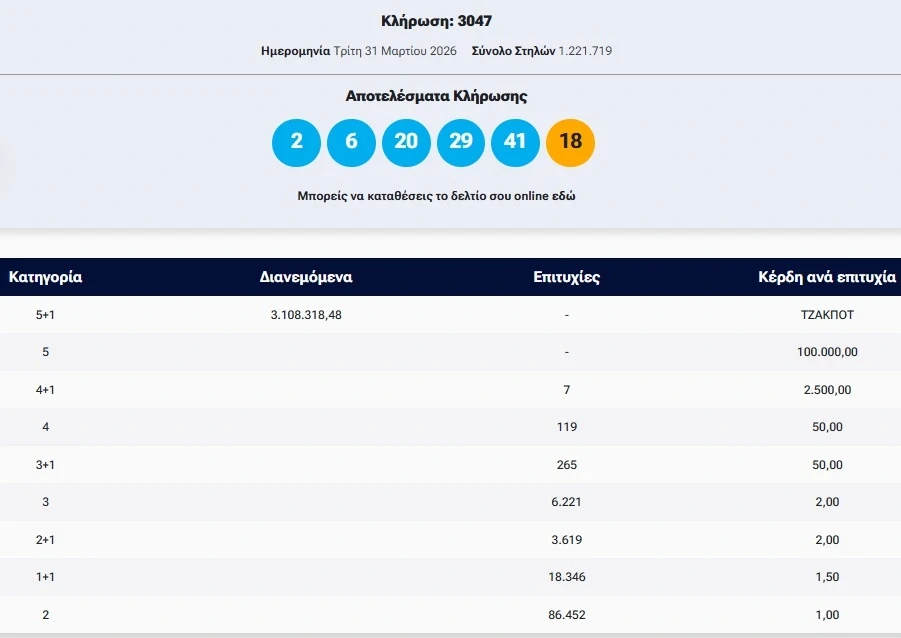Screen dimensions: 901x638
Task: Click the Κατηγορία column header
Action: [x=45, y=277]
